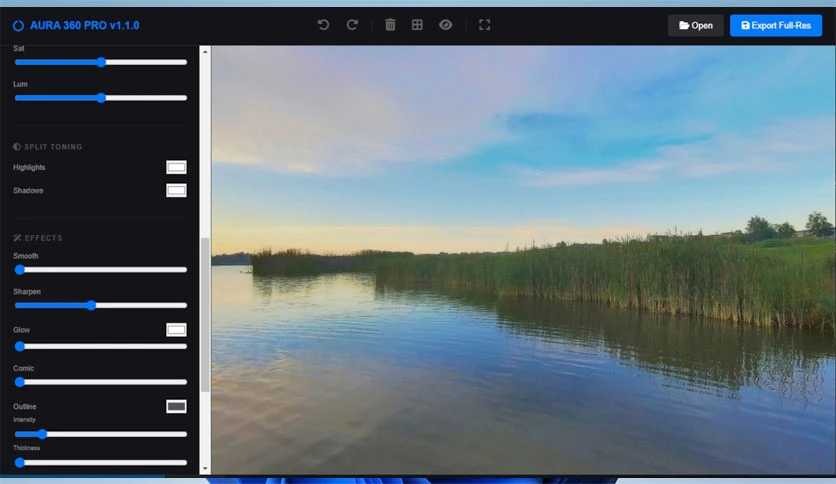Click the Outline Thickness slider track

click(101, 463)
